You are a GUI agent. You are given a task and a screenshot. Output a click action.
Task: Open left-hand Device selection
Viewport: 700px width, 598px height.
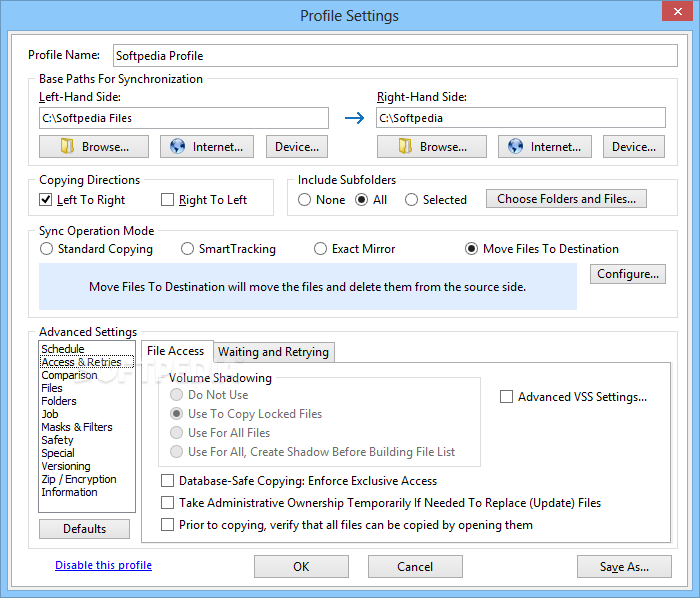pos(297,147)
